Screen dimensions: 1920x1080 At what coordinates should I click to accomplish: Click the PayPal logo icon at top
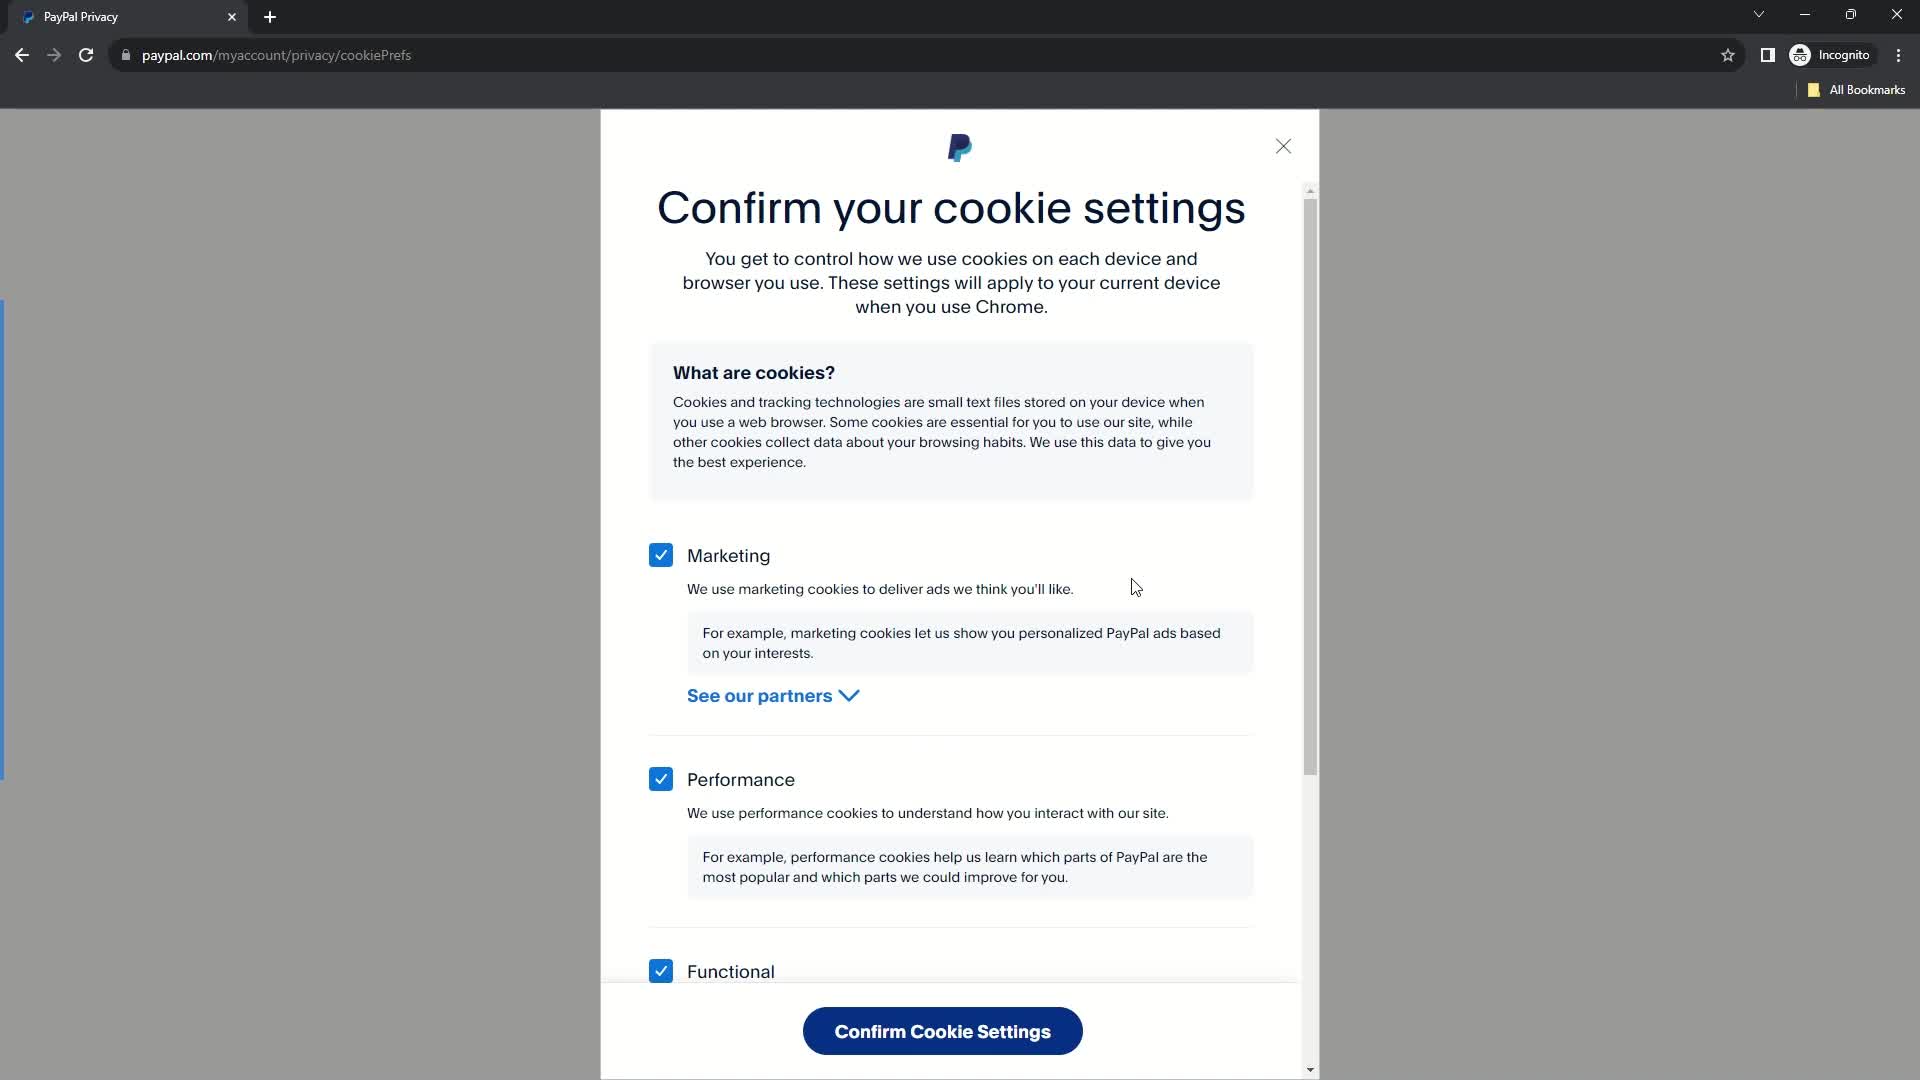961,148
